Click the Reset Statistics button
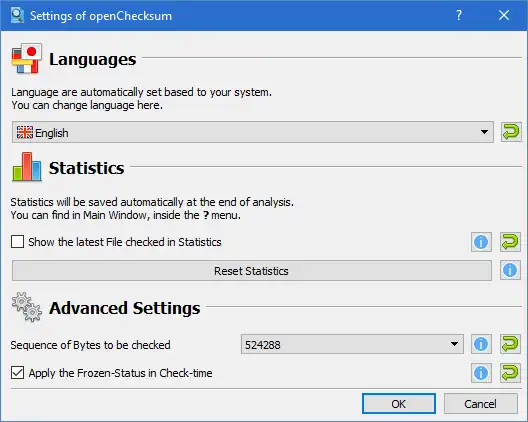Image resolution: width=528 pixels, height=422 pixels. 252,271
